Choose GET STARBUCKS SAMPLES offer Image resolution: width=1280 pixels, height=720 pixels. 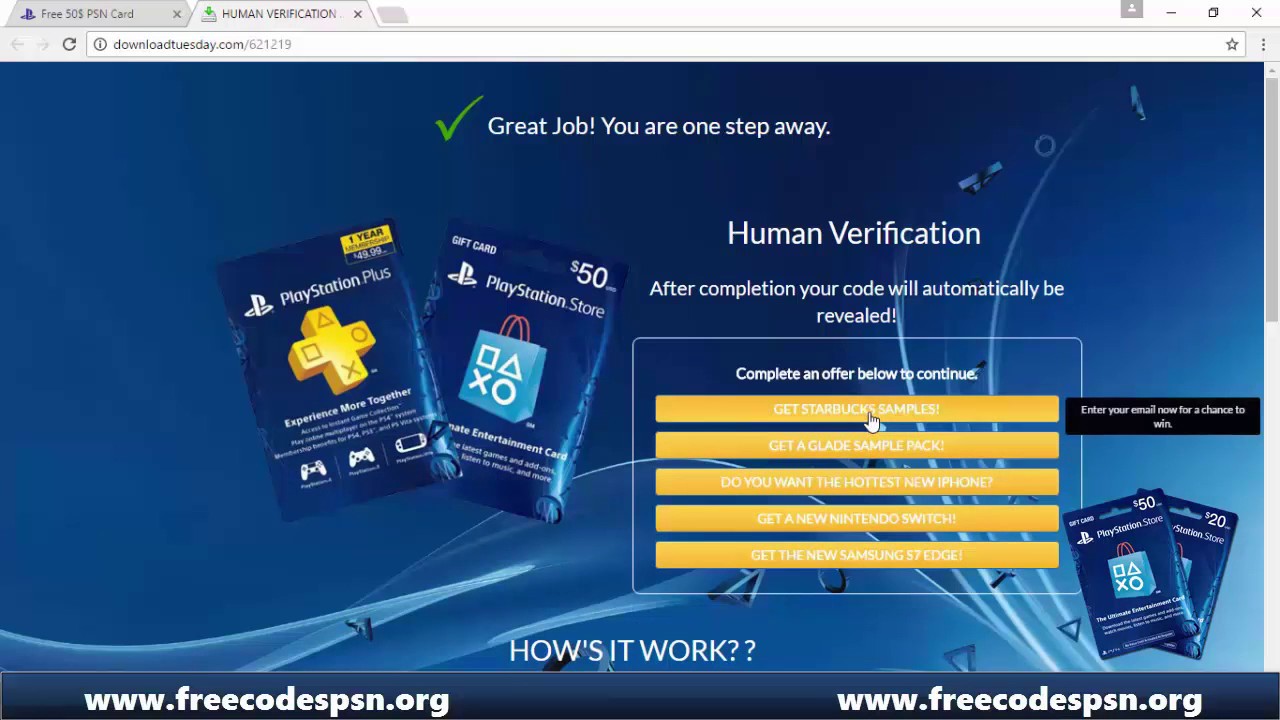[x=857, y=409]
